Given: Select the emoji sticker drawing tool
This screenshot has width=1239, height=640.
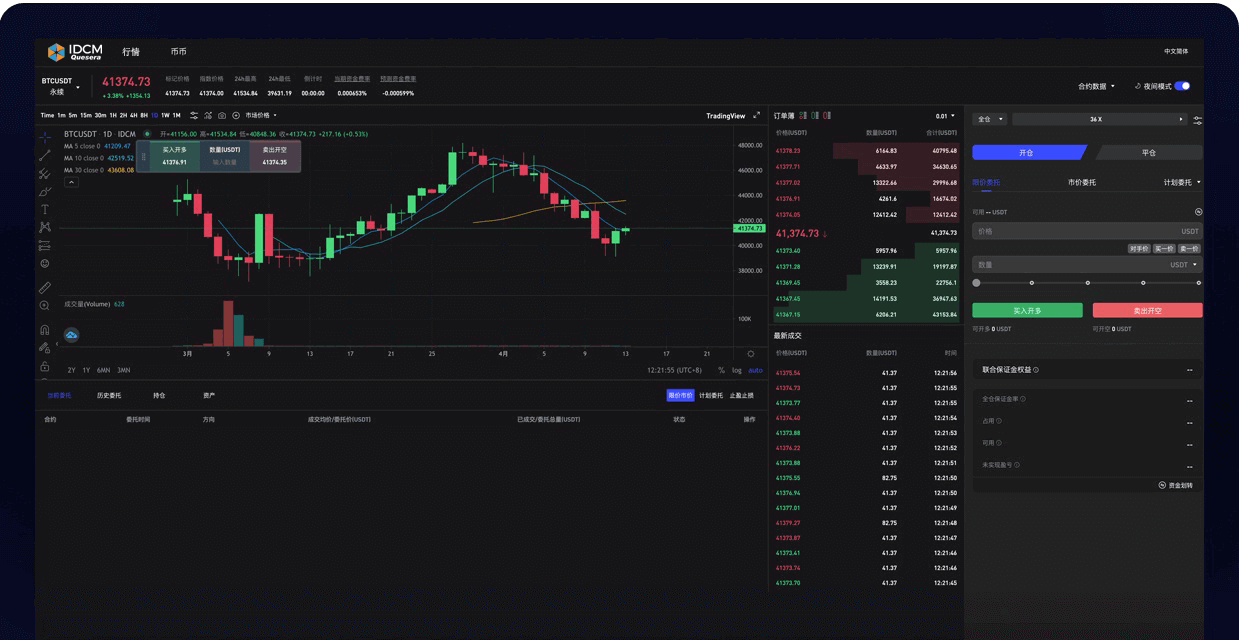Looking at the screenshot, I should click(44, 263).
